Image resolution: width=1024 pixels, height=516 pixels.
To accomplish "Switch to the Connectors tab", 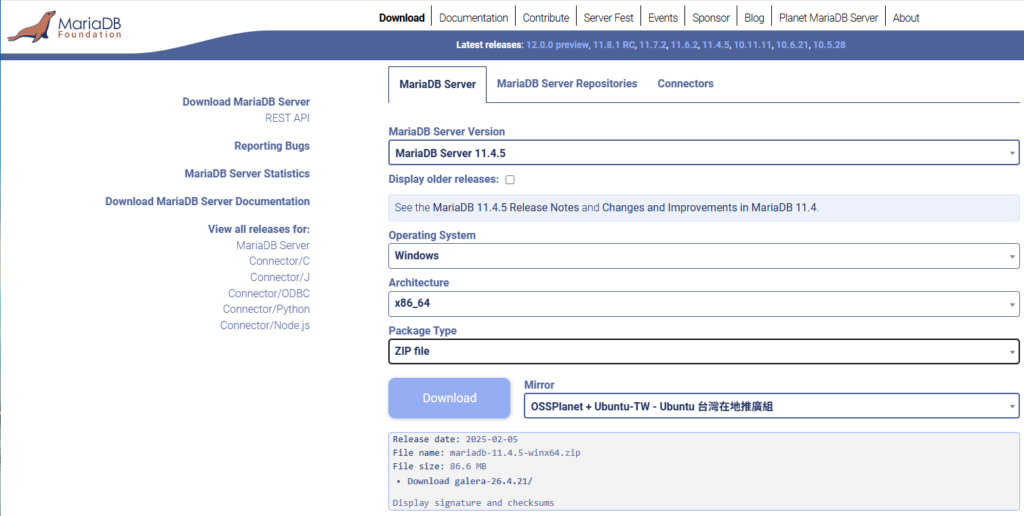I will (x=685, y=84).
